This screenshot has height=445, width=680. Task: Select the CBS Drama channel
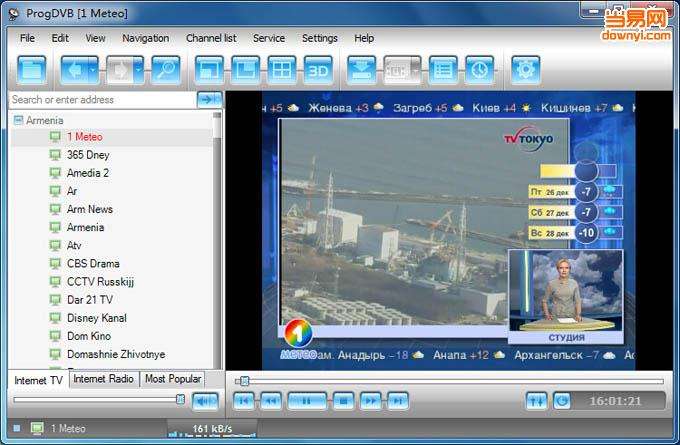point(93,264)
